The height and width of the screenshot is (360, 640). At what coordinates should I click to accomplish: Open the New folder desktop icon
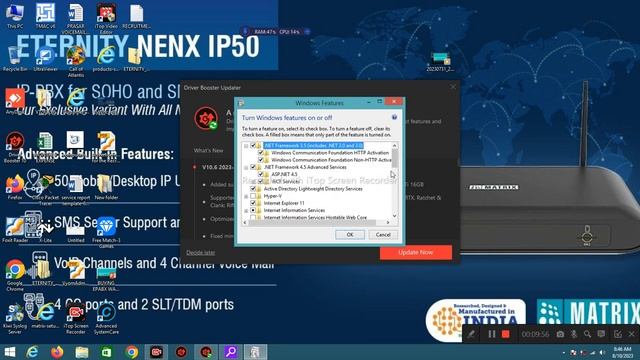[106, 187]
